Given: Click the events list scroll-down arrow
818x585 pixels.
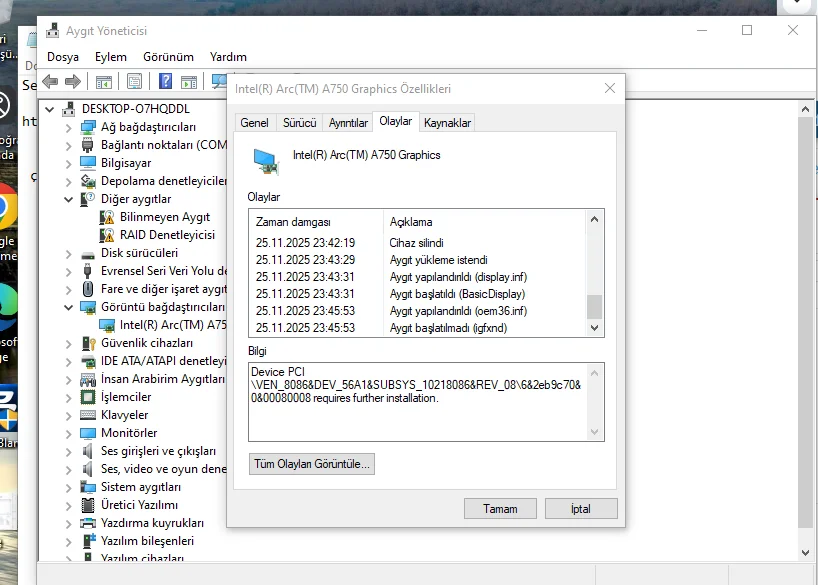Looking at the screenshot, I should tap(594, 328).
